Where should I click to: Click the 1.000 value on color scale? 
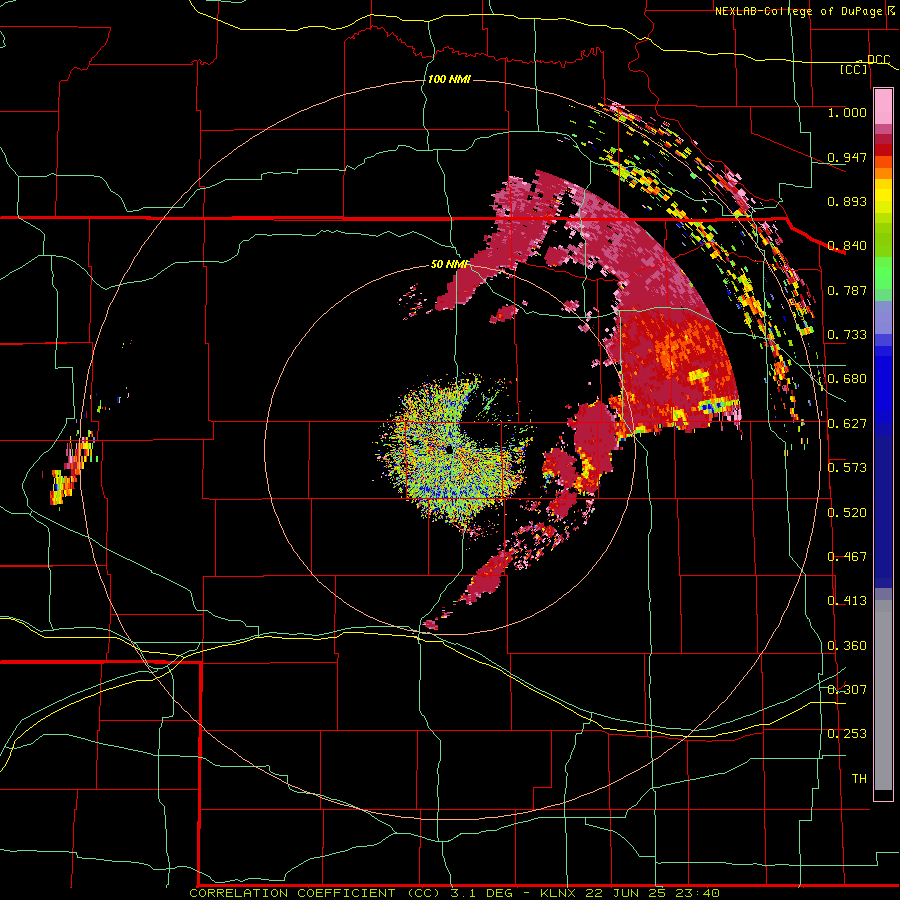847,112
